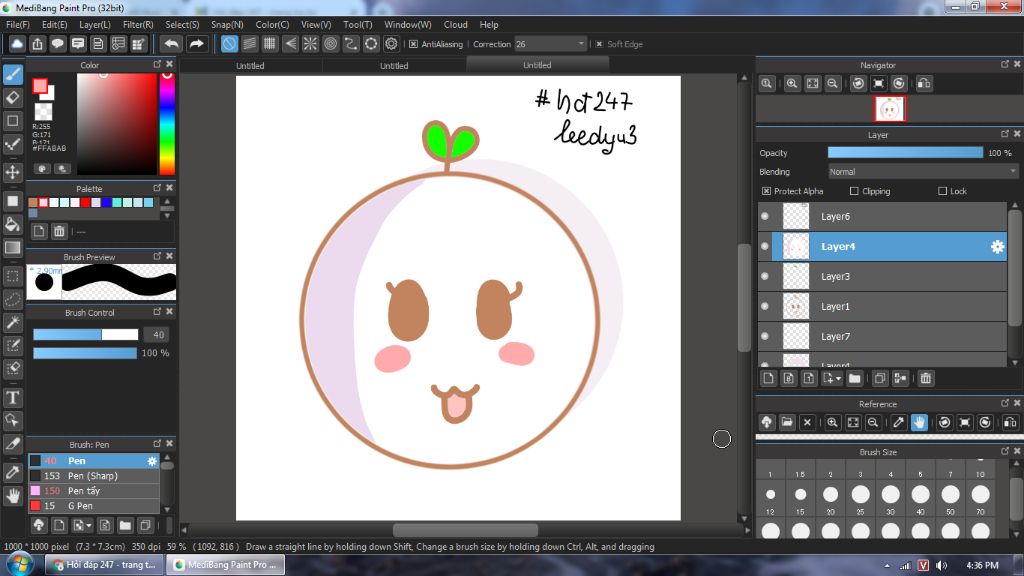Viewport: 1024px width, 576px height.
Task: Select the Pen tẩy brush
Action: tap(93, 490)
